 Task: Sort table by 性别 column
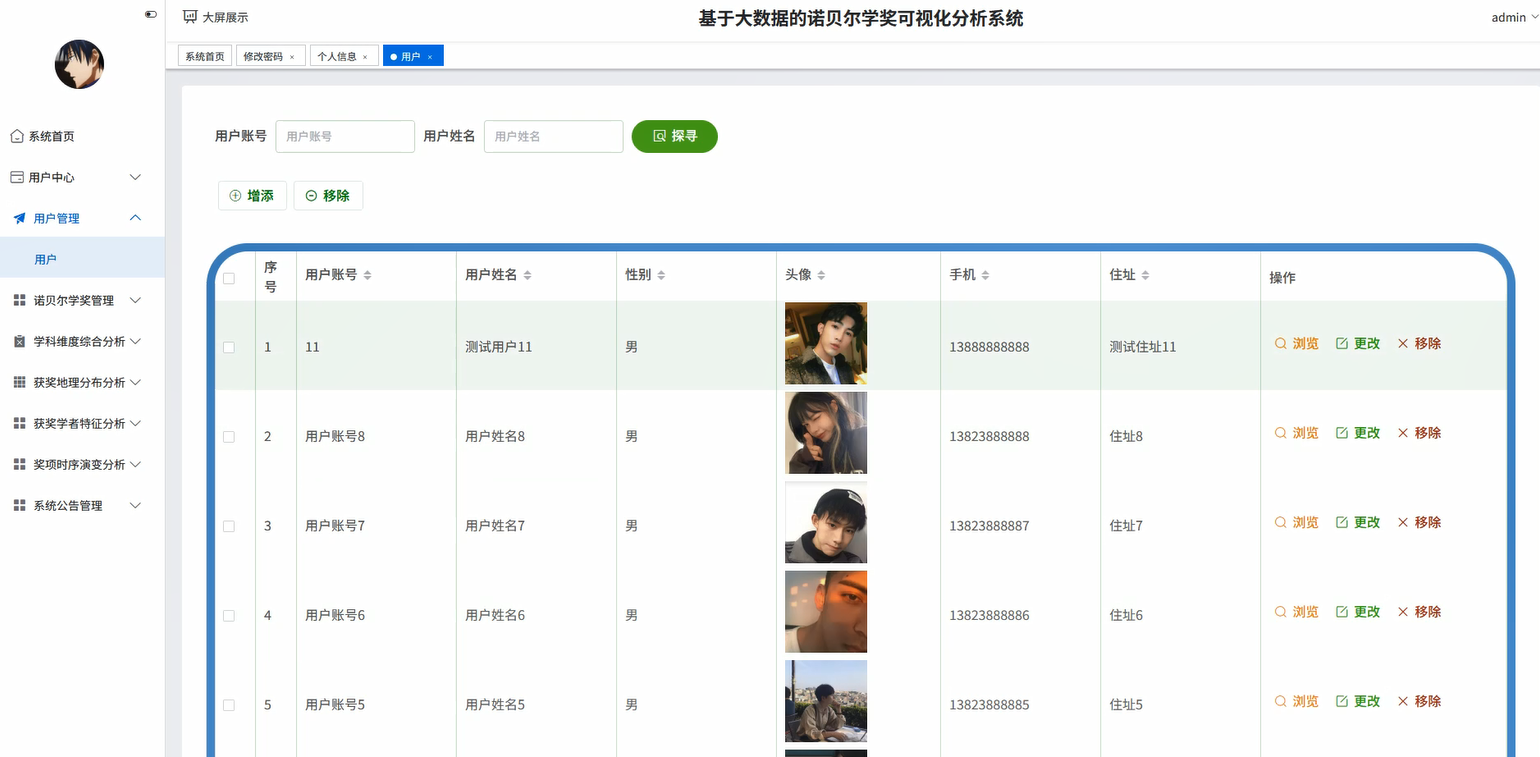point(661,275)
